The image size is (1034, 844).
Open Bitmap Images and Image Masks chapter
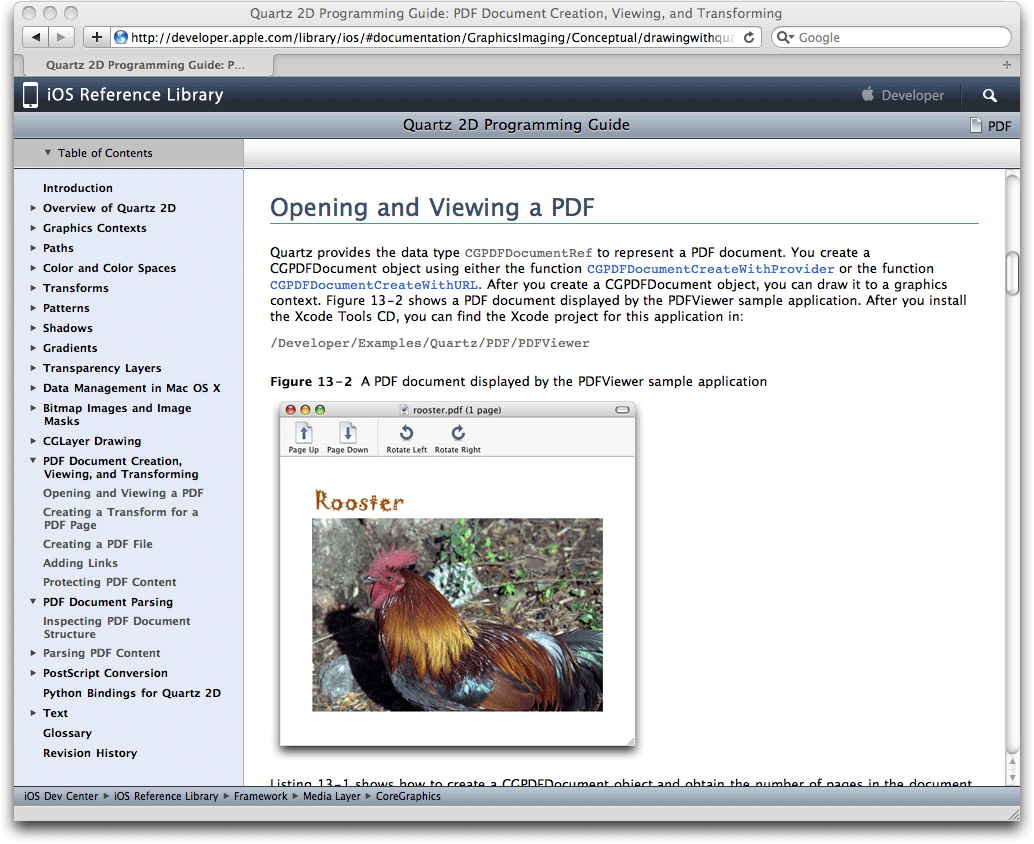[117, 414]
